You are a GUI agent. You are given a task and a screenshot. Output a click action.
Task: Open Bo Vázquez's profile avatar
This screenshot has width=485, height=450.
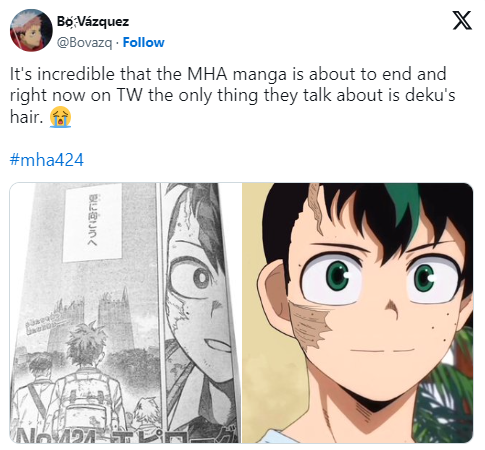pos(31,30)
